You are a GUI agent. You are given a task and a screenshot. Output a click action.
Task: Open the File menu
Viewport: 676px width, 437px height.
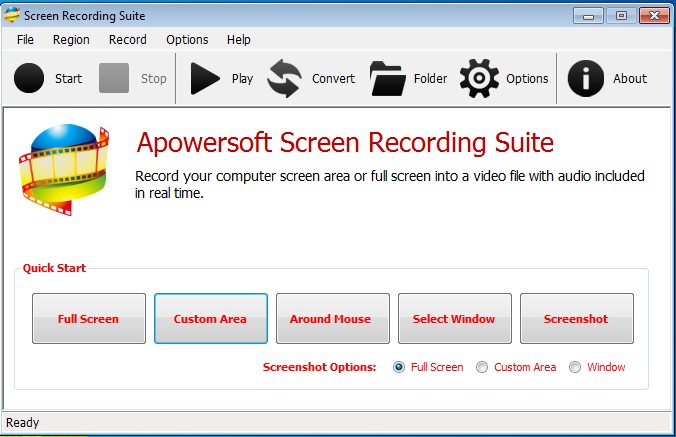coord(25,39)
